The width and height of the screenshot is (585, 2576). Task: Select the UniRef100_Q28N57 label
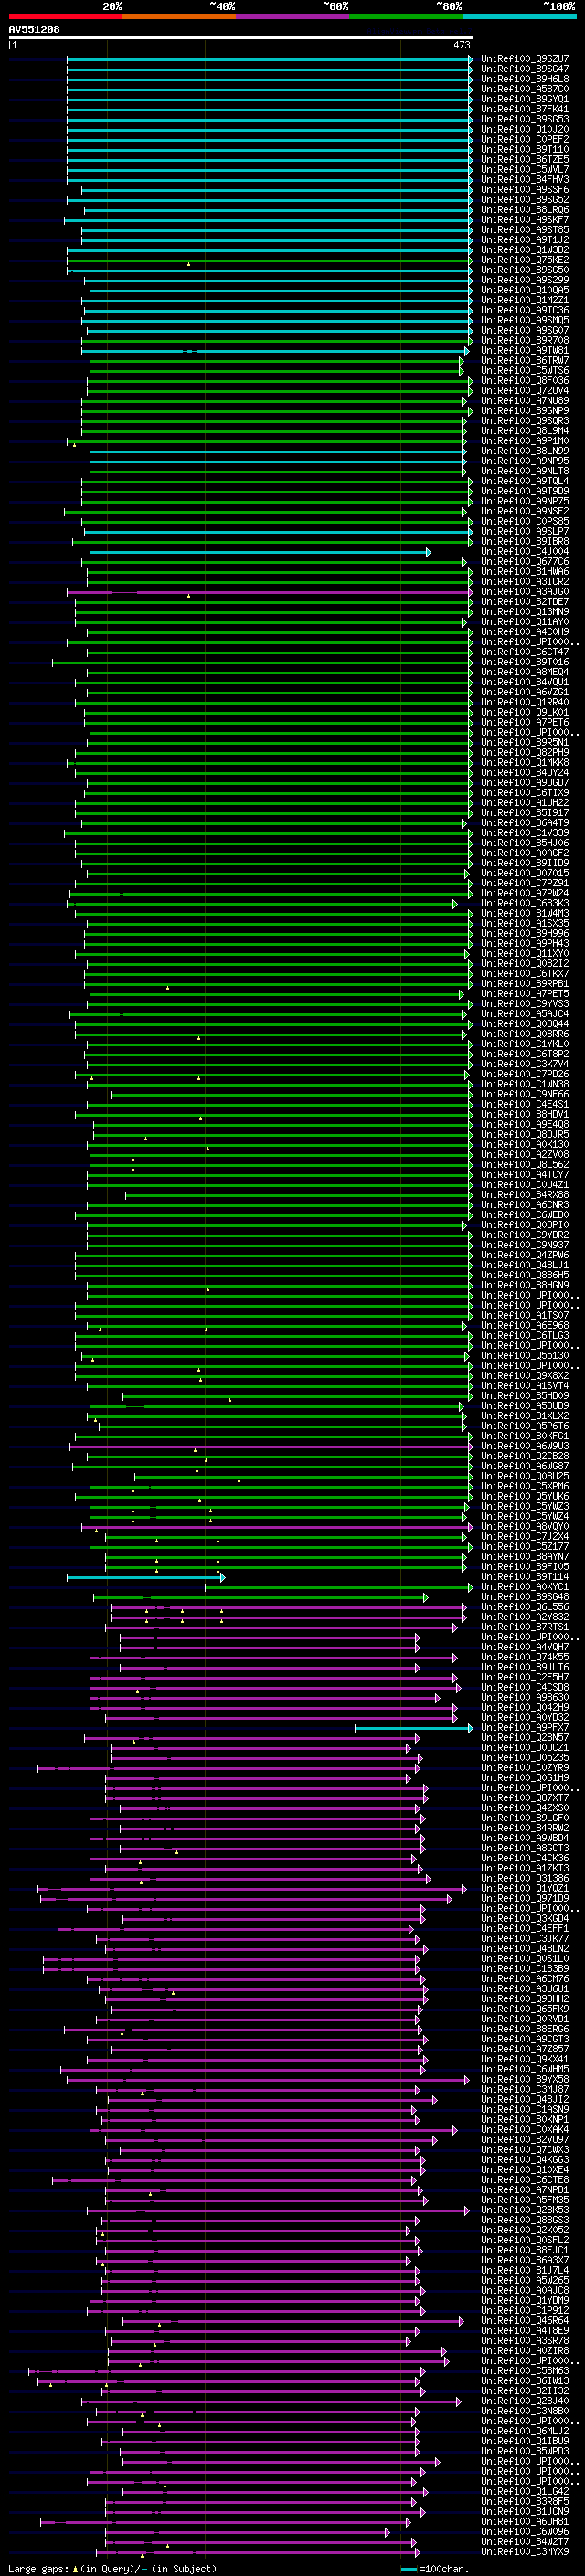click(x=525, y=1738)
